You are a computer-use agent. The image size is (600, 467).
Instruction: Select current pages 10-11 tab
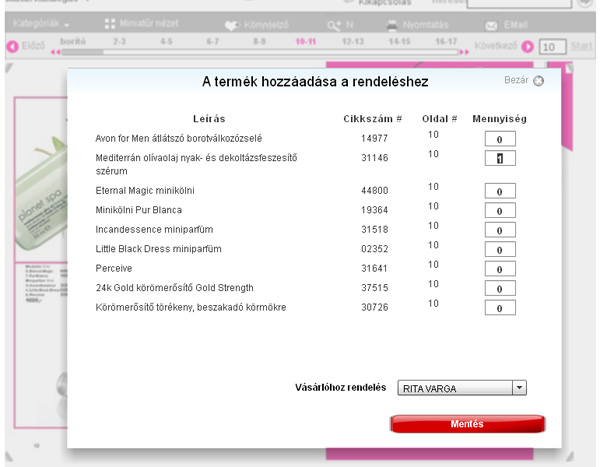[306, 41]
